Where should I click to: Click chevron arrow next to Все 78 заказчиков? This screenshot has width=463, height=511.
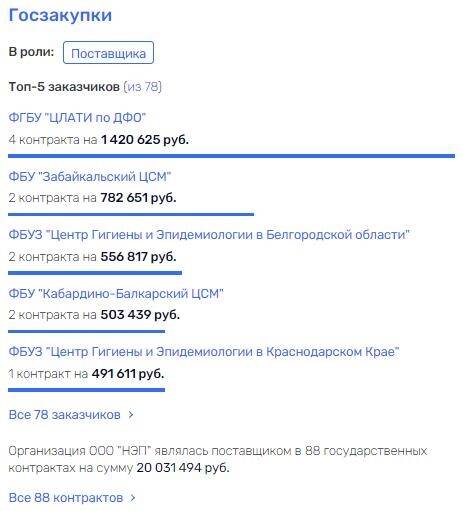coord(131,415)
